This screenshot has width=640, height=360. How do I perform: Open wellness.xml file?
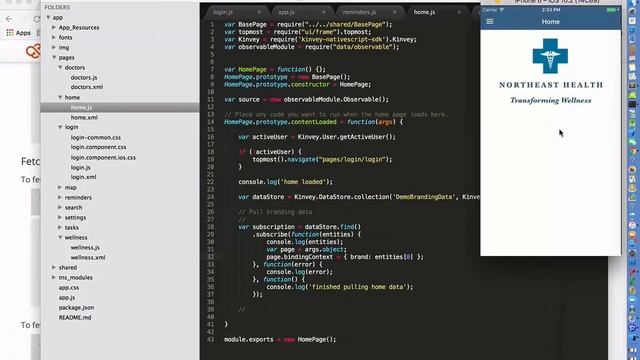point(88,258)
